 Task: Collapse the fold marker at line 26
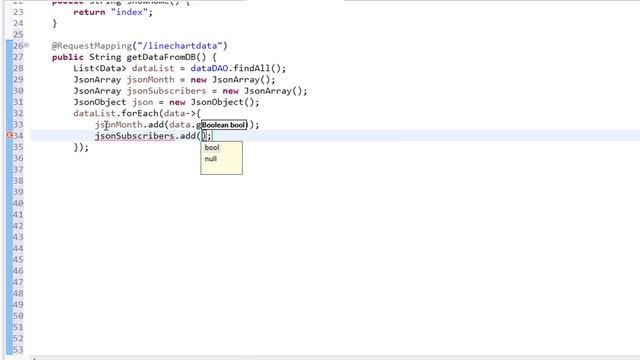point(27,45)
